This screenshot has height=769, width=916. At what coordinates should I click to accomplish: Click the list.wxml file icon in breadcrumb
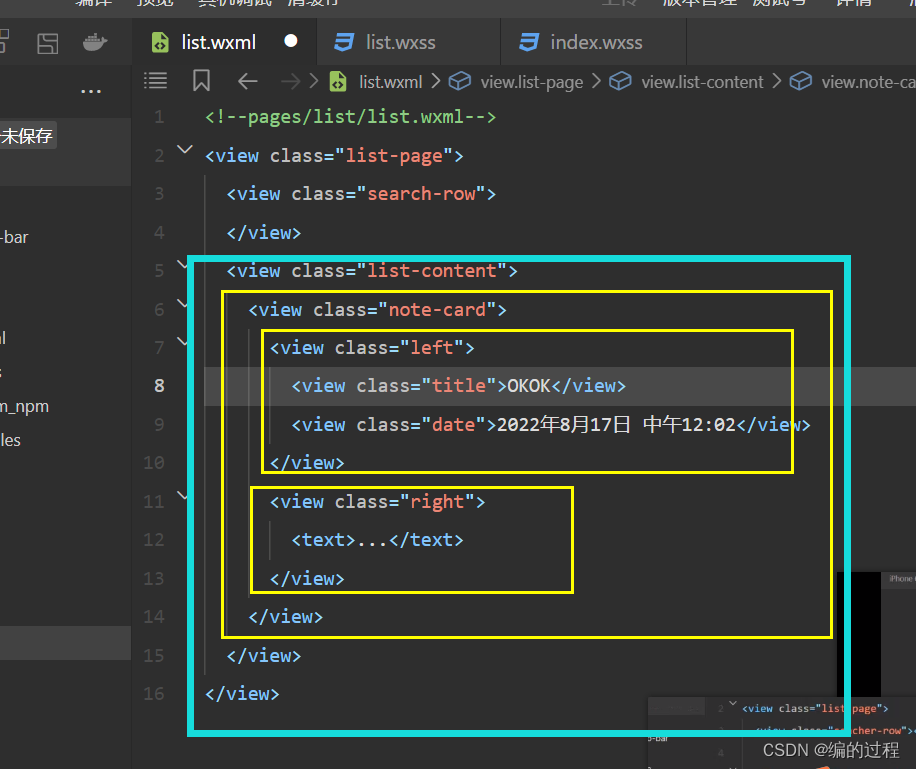pyautogui.click(x=338, y=81)
